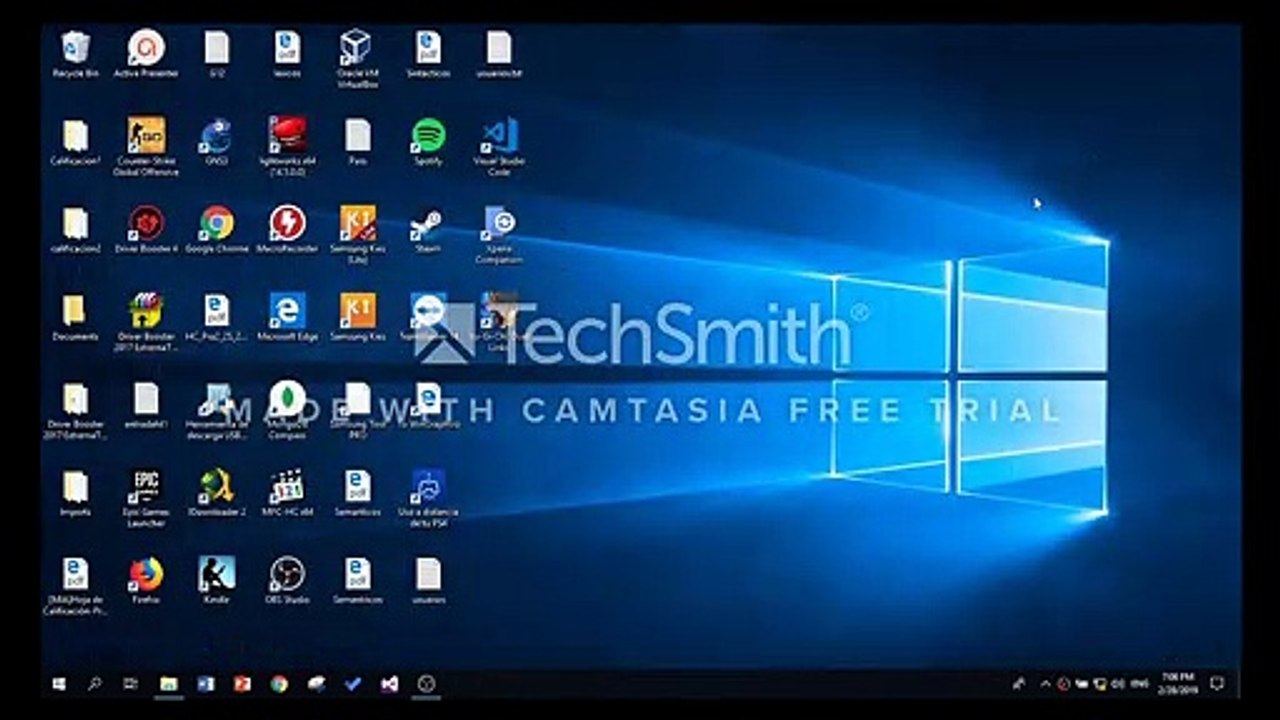Open the Windows Start menu

tap(59, 684)
